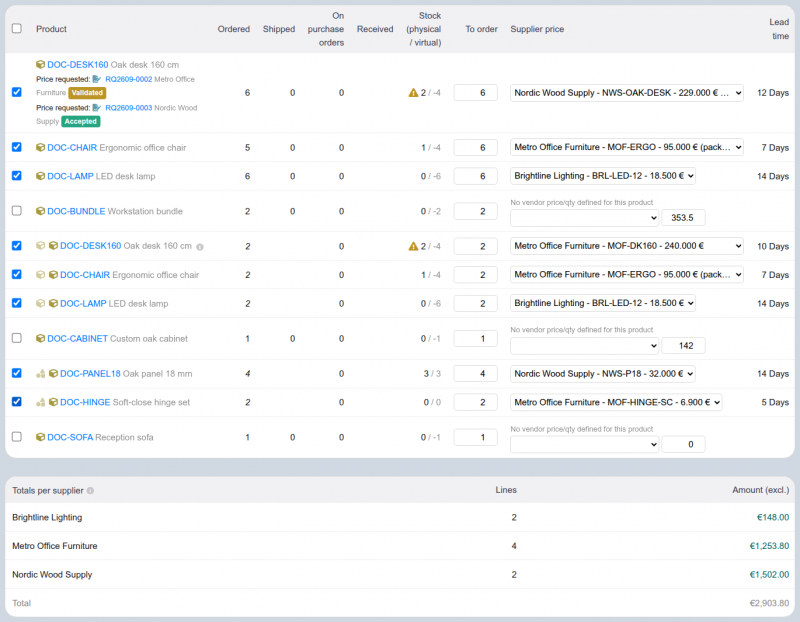Click the cube icon directly before DOC-HINGE
Viewport: 800px width, 622px height.
click(x=53, y=403)
